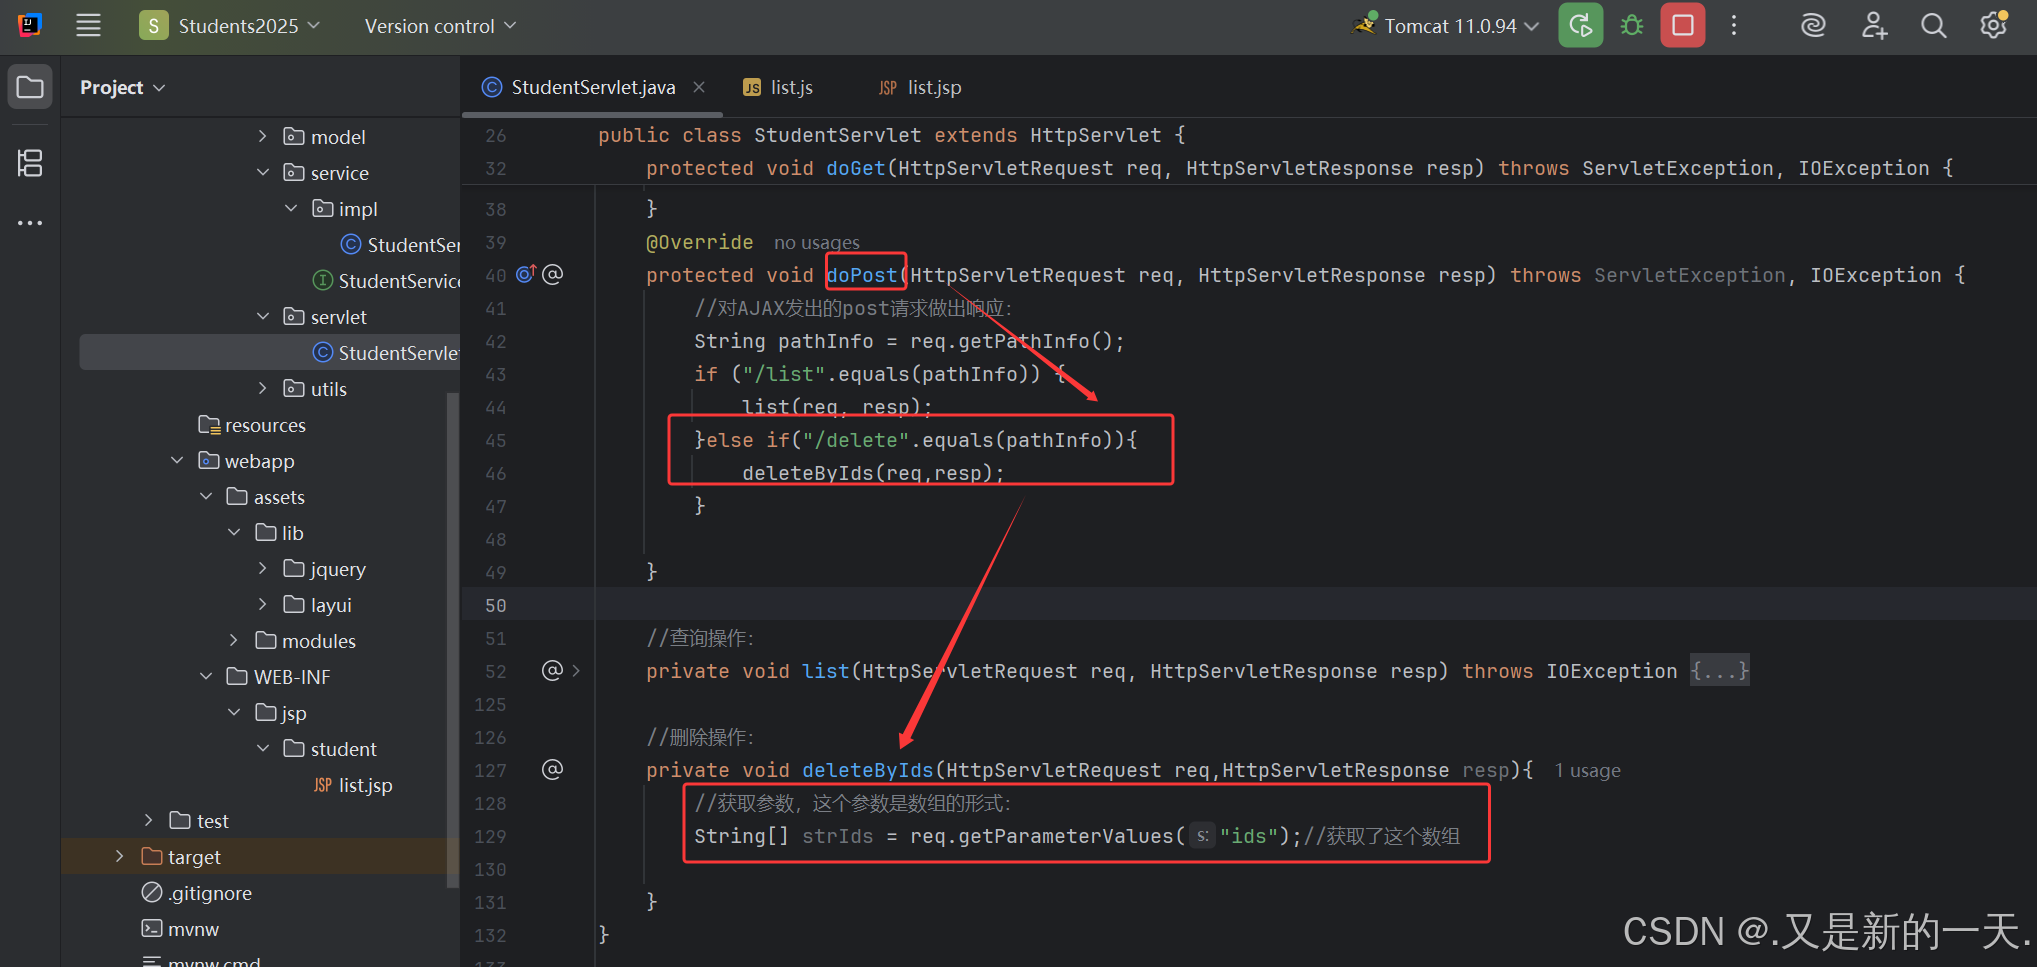2037x967 pixels.
Task: Open IDE settings gear
Action: pos(1993,26)
